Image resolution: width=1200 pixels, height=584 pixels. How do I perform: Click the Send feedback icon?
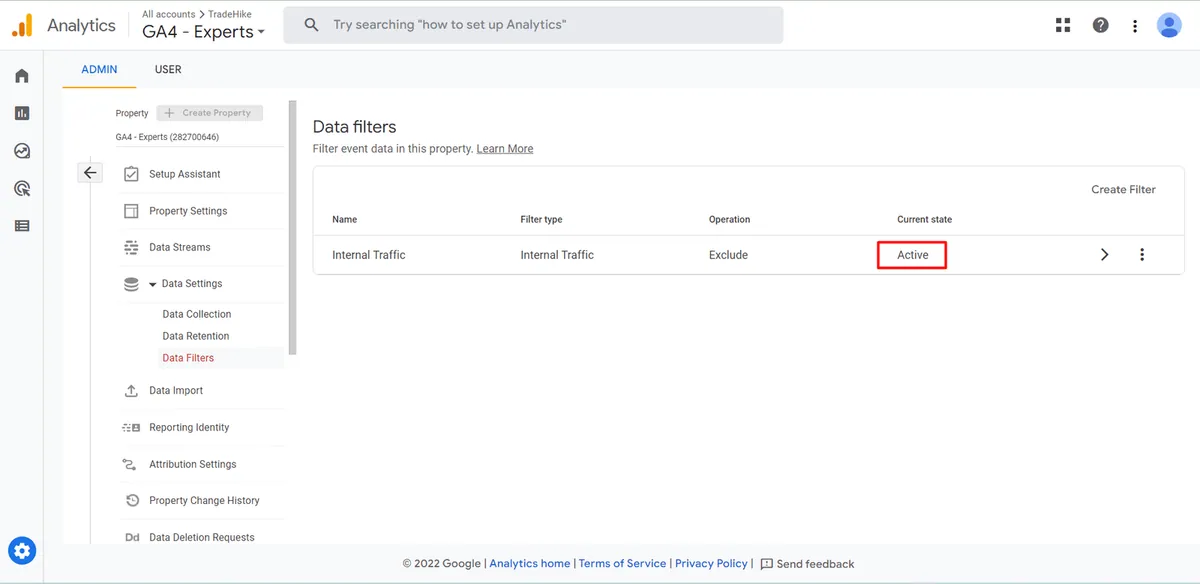tap(767, 564)
